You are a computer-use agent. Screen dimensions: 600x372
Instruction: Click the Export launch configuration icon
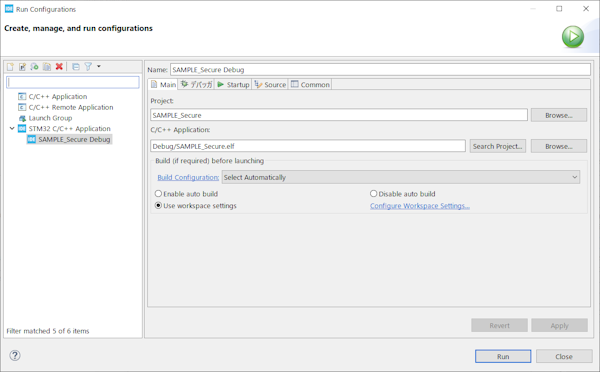tap(35, 67)
